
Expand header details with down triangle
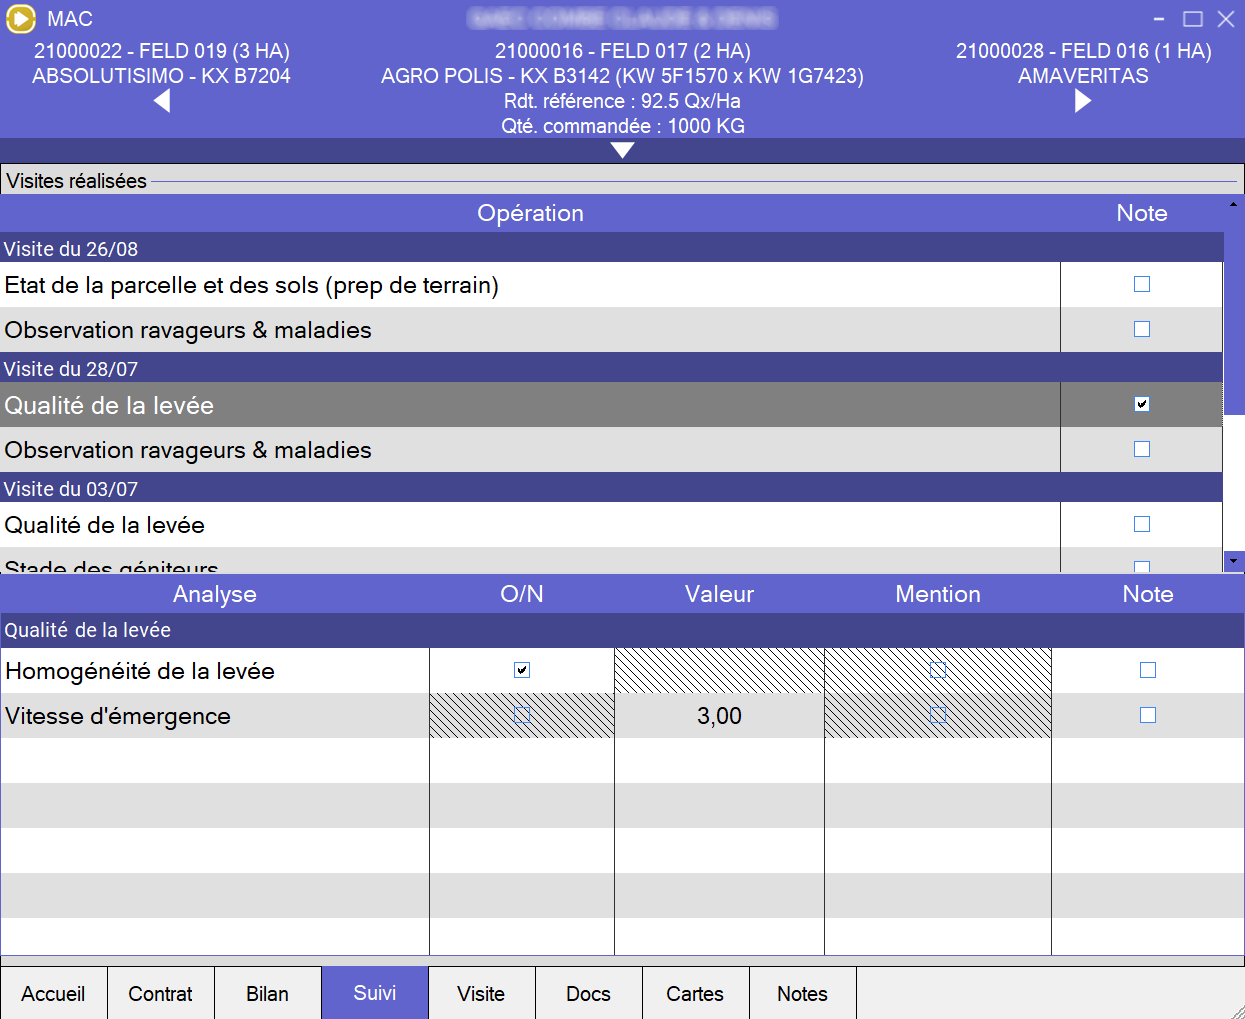(x=622, y=150)
